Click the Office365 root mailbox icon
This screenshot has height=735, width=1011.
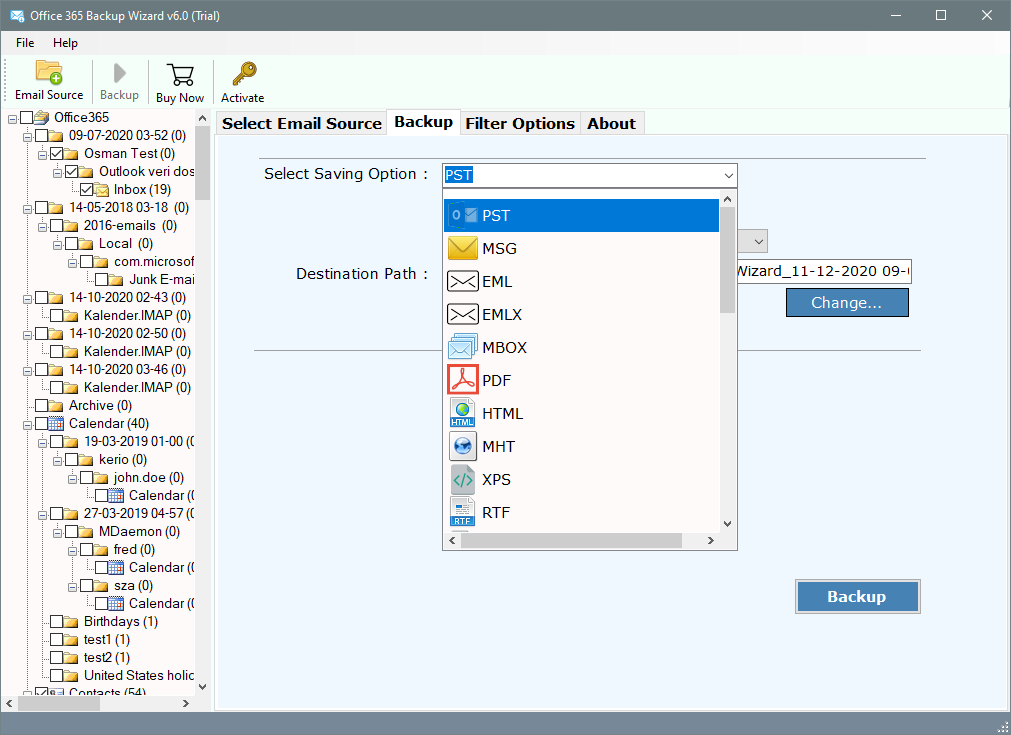42,117
